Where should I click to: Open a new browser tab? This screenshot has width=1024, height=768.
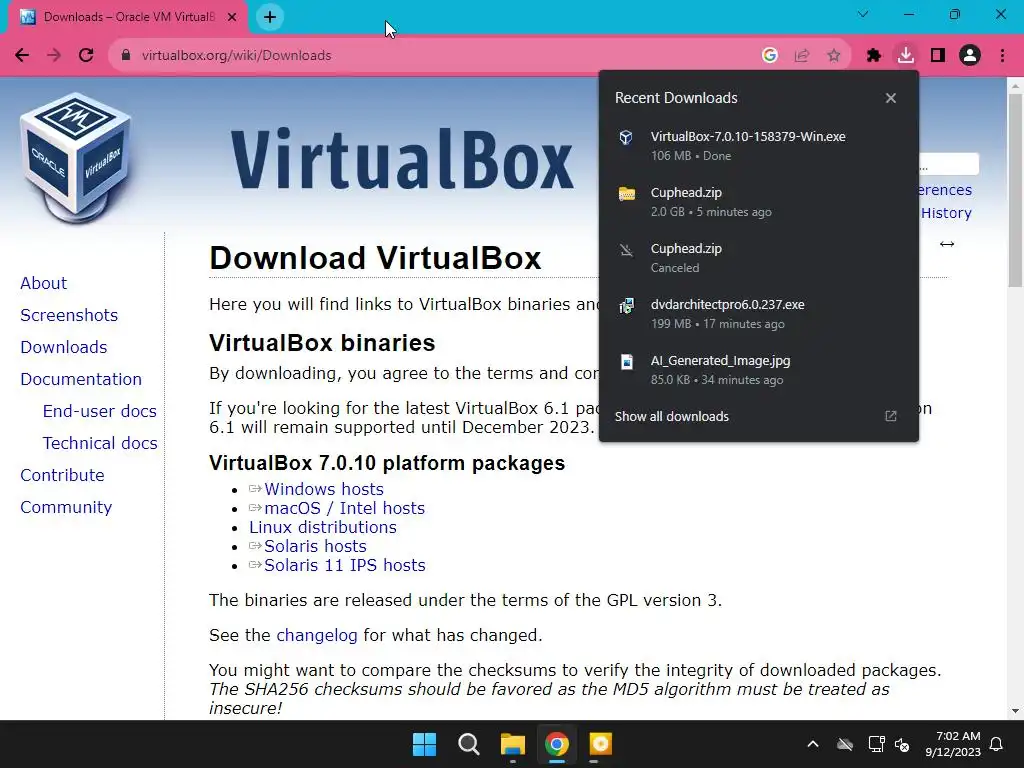[x=270, y=17]
